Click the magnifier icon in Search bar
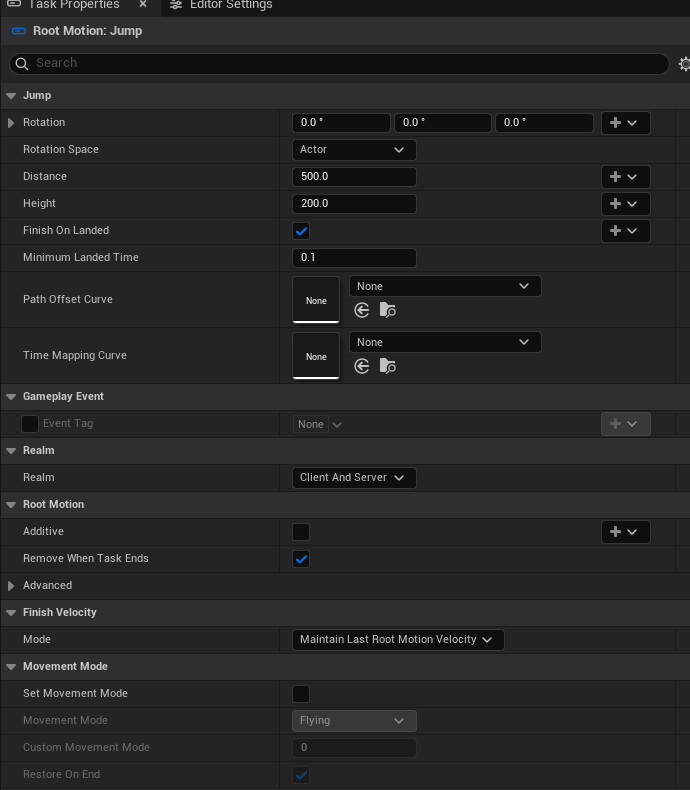690x790 pixels. coord(22,63)
